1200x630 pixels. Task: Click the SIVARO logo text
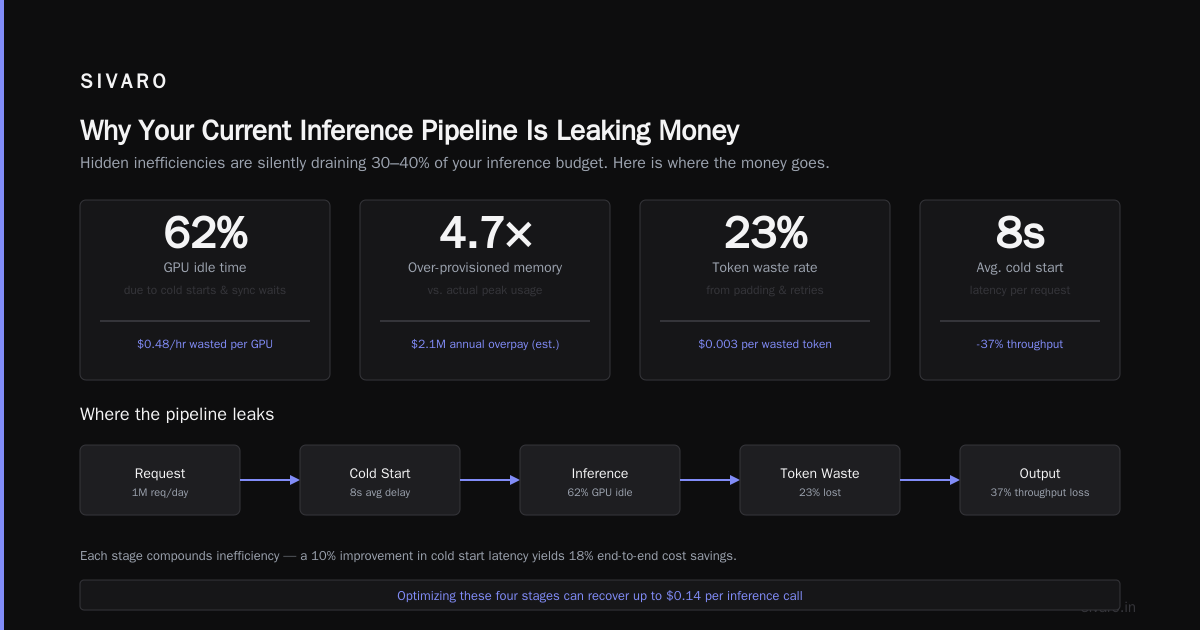tap(124, 82)
